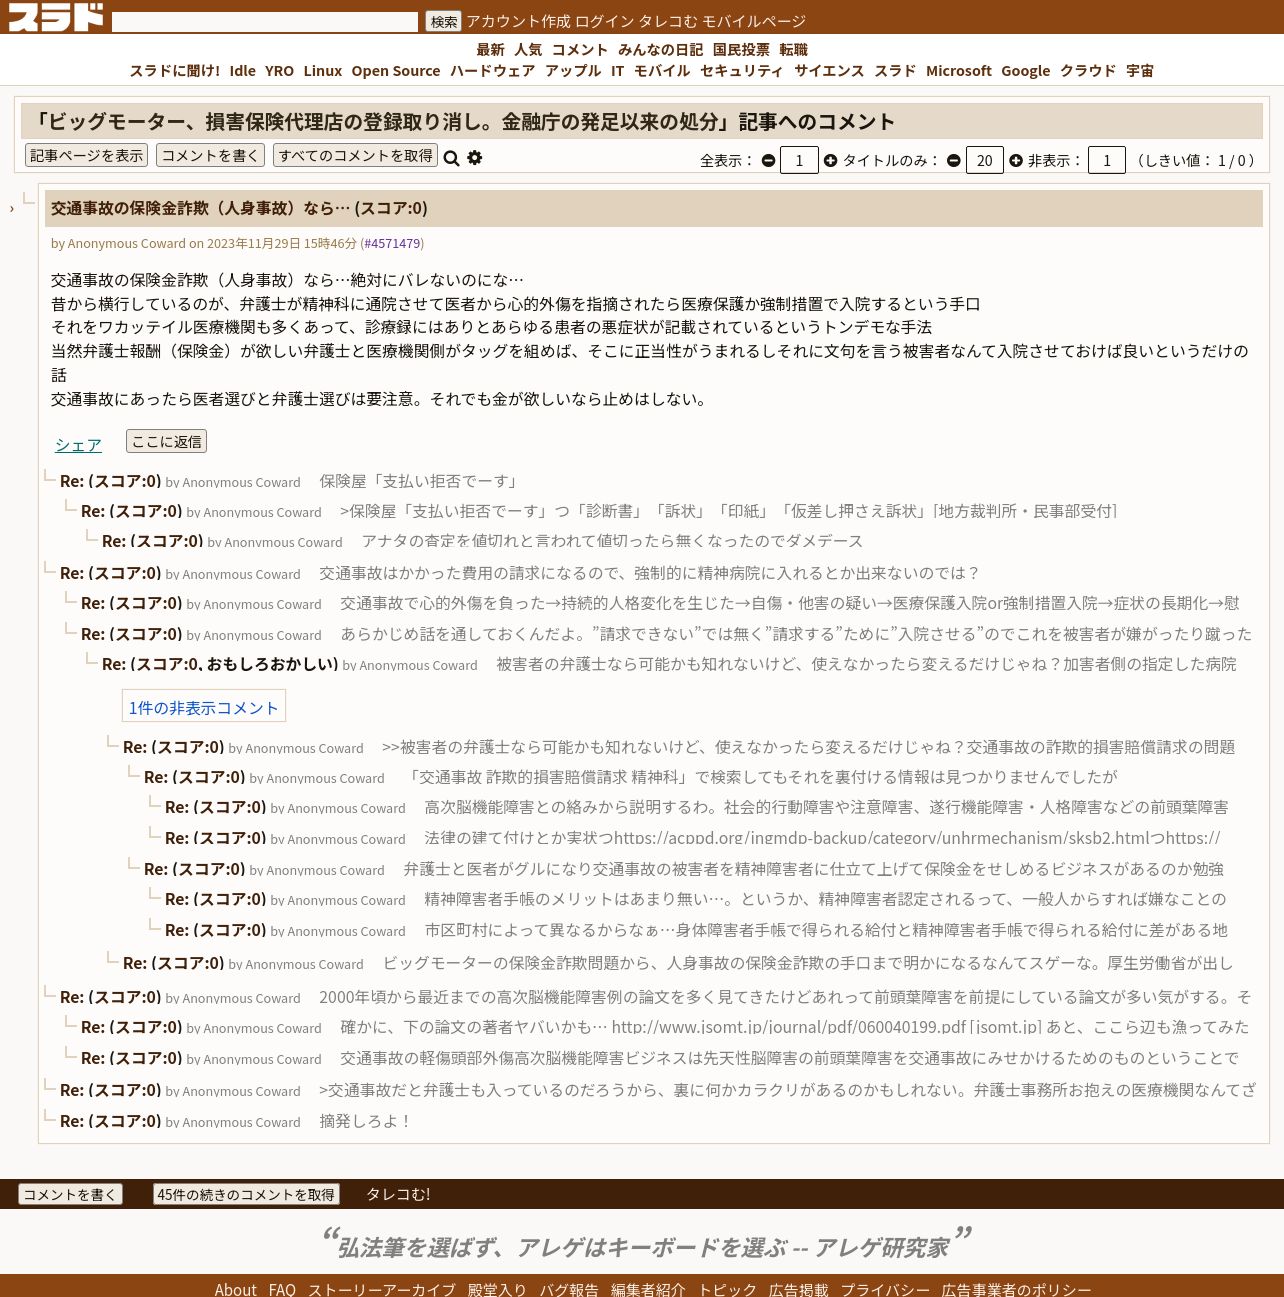Expand the 1件の非表示コメント link
Image resolution: width=1284 pixels, height=1297 pixels.
204,707
